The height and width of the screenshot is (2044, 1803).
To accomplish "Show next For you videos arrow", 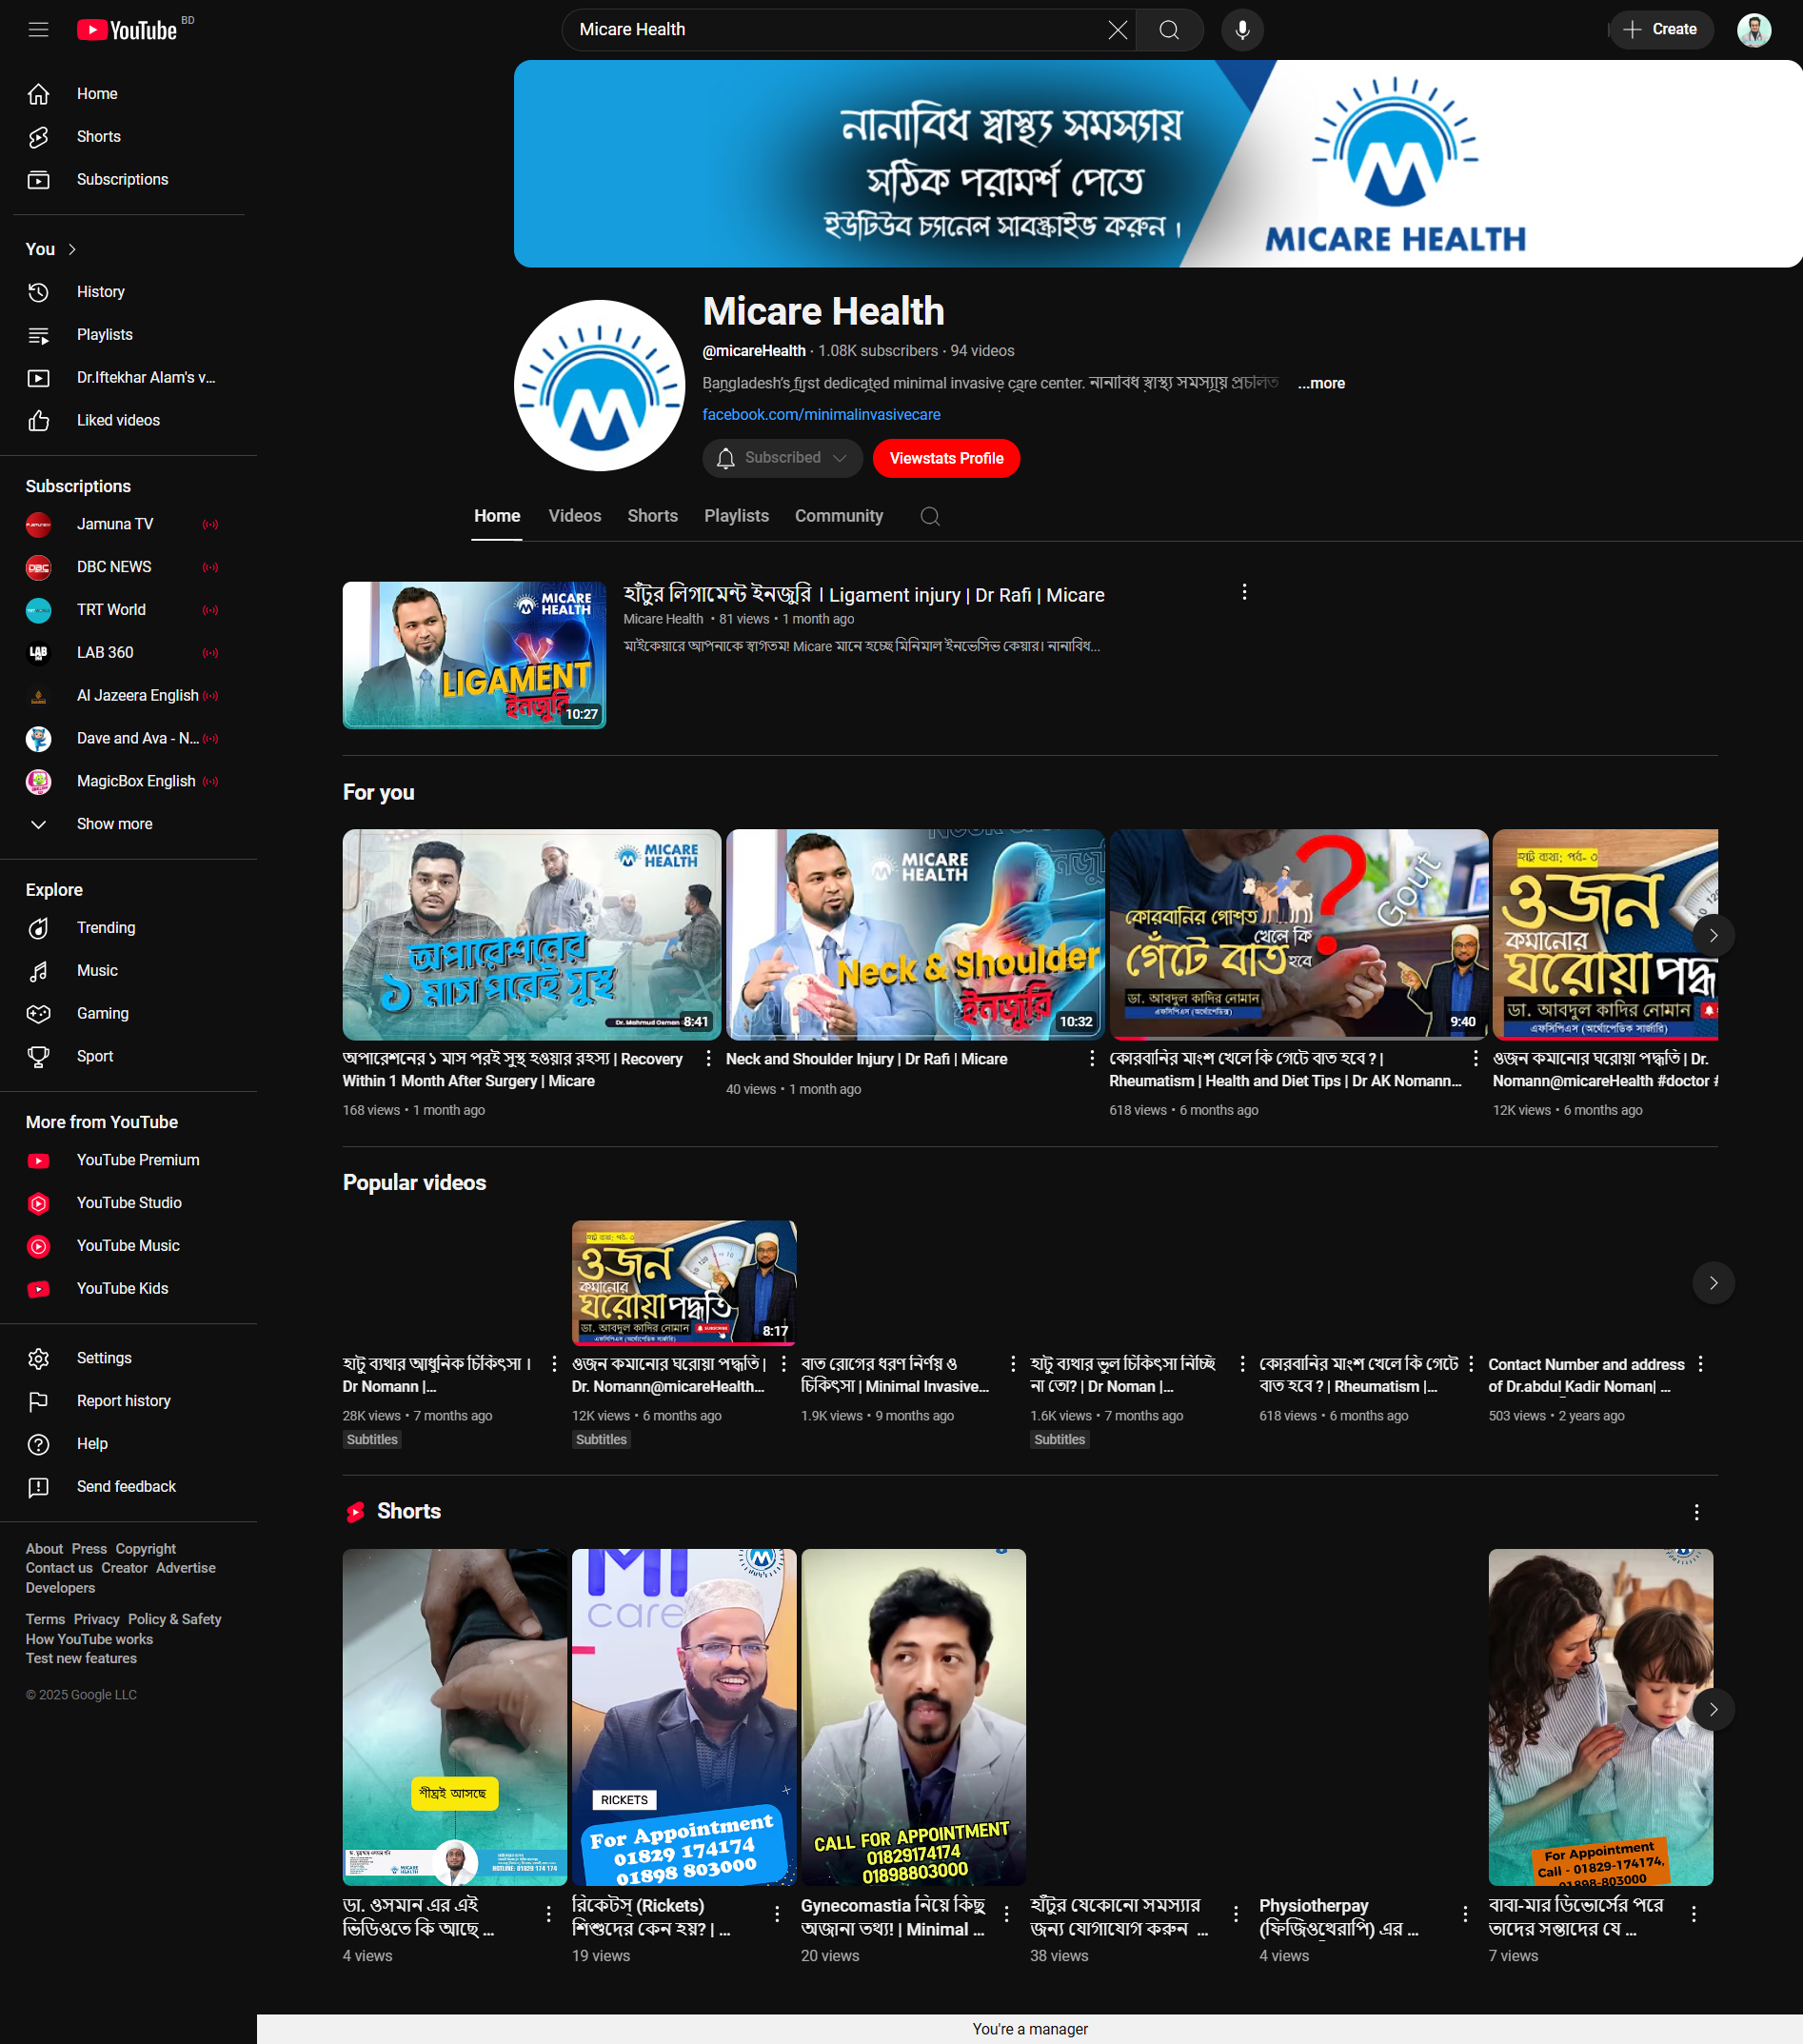I will 1713,936.
